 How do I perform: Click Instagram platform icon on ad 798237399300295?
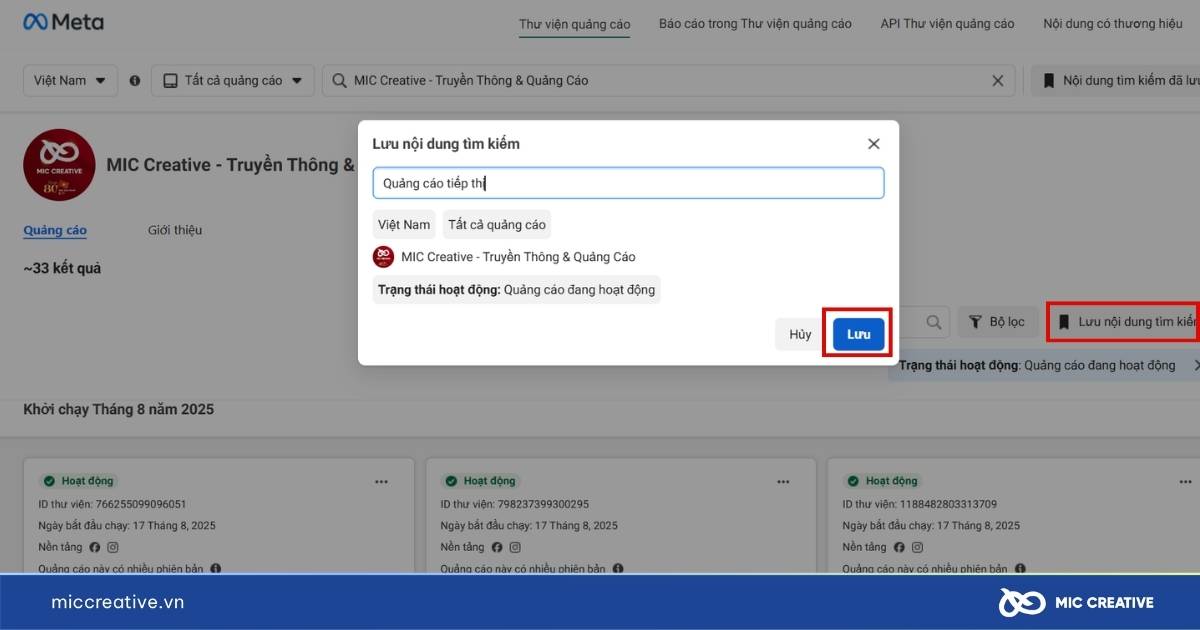click(x=515, y=547)
